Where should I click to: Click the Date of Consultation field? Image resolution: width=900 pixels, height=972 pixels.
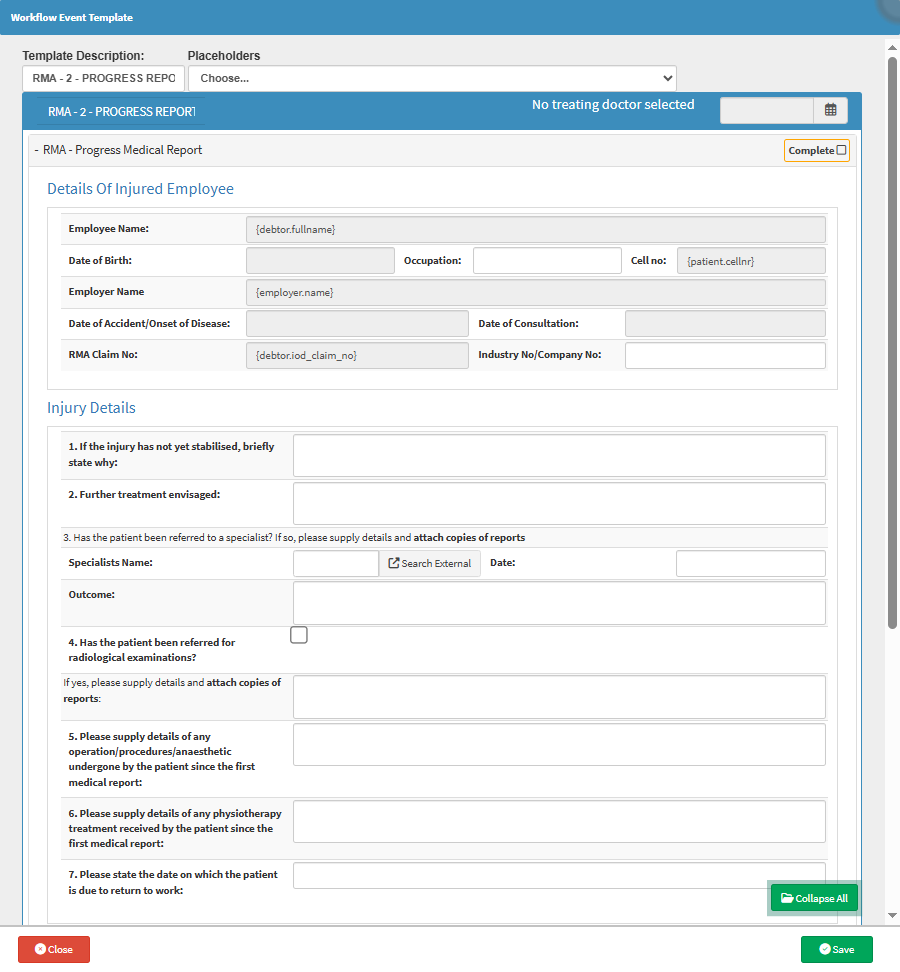click(x=725, y=324)
